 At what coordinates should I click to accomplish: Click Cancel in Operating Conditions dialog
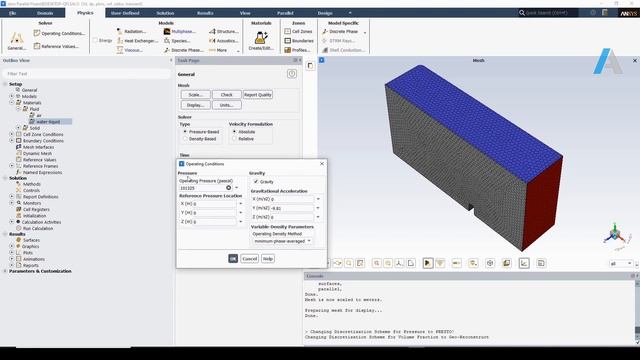(249, 259)
